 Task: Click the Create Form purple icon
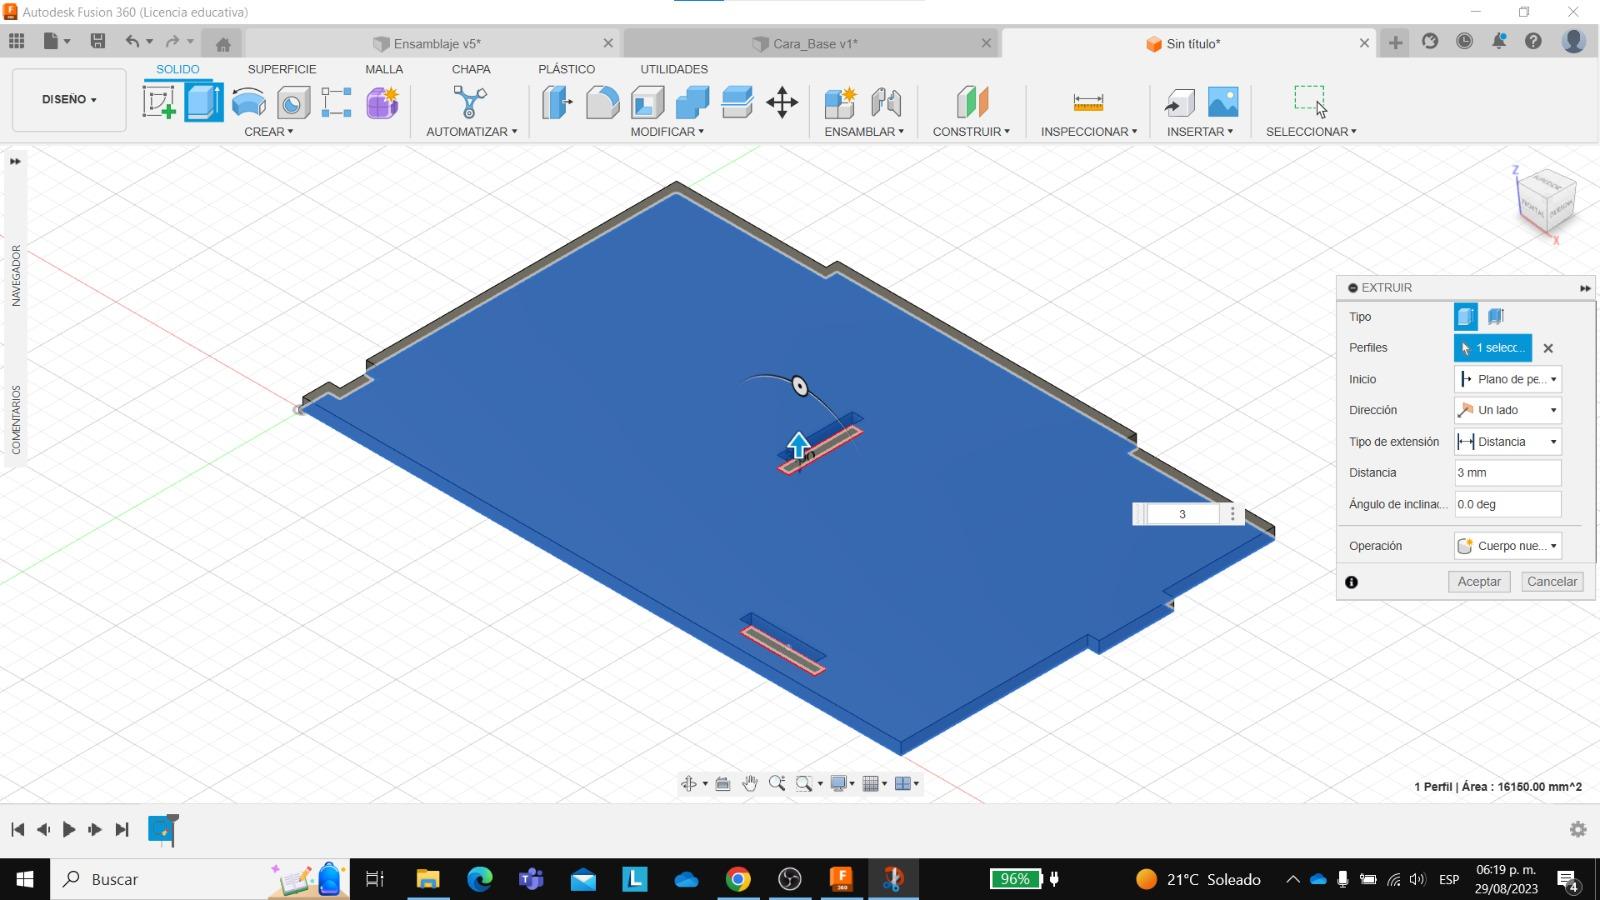click(382, 102)
